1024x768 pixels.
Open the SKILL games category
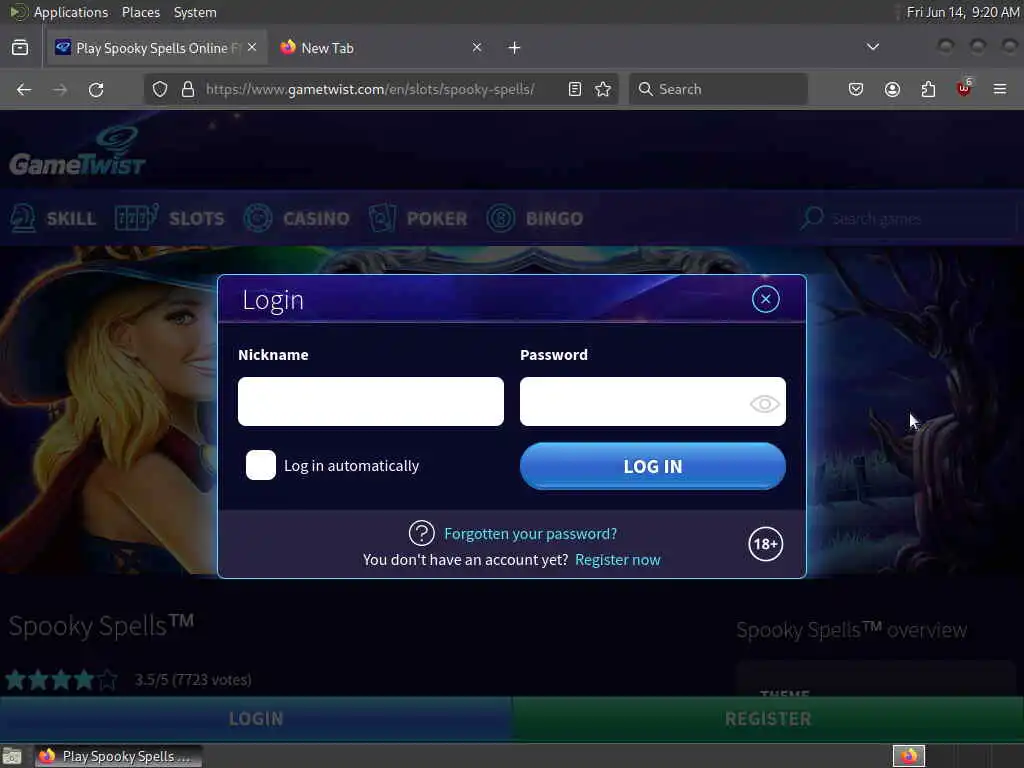[x=54, y=218]
